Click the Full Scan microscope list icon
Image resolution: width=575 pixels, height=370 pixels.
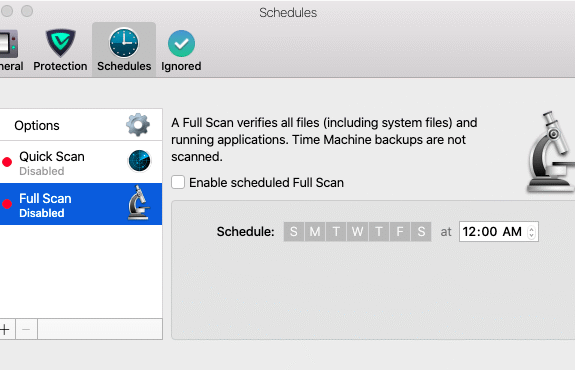[139, 203]
